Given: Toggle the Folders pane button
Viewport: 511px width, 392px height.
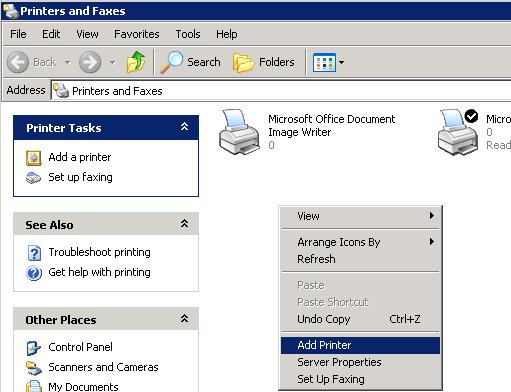Looking at the screenshot, I should [264, 62].
